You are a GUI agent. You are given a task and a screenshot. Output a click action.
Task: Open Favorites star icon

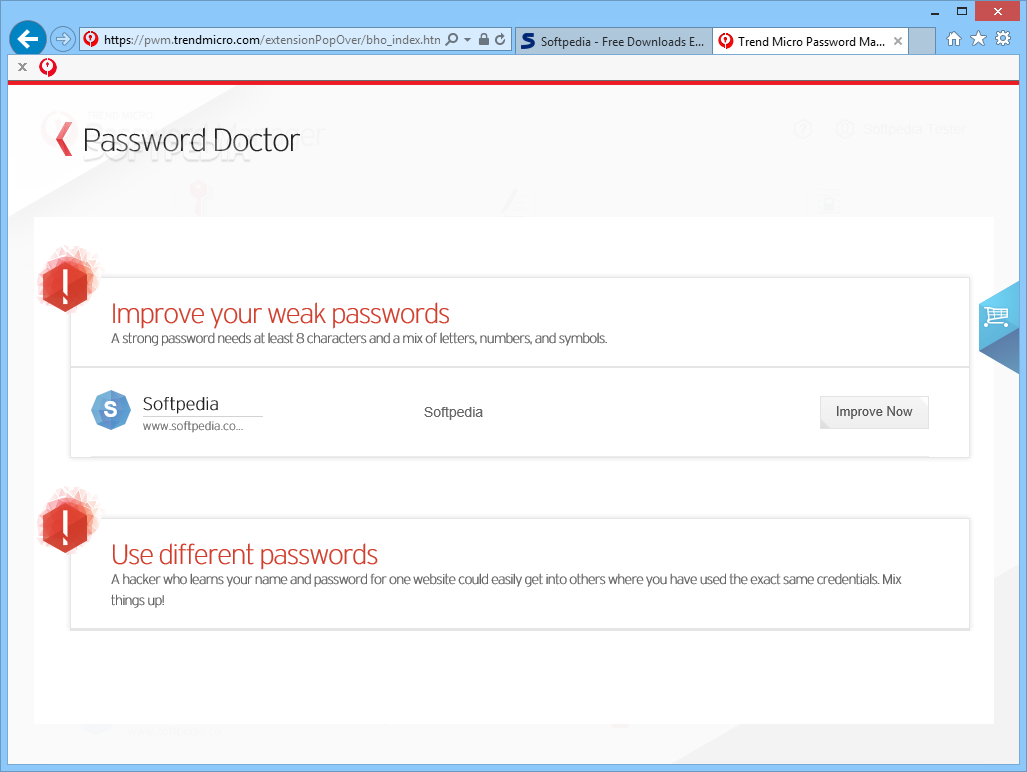[x=979, y=39]
